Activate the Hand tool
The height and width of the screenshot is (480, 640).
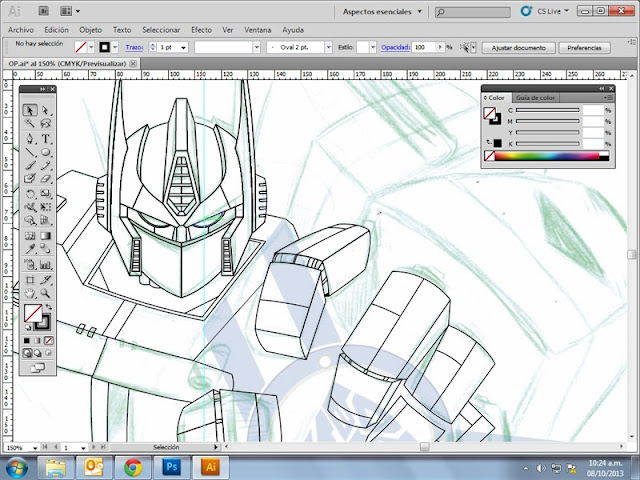30,292
